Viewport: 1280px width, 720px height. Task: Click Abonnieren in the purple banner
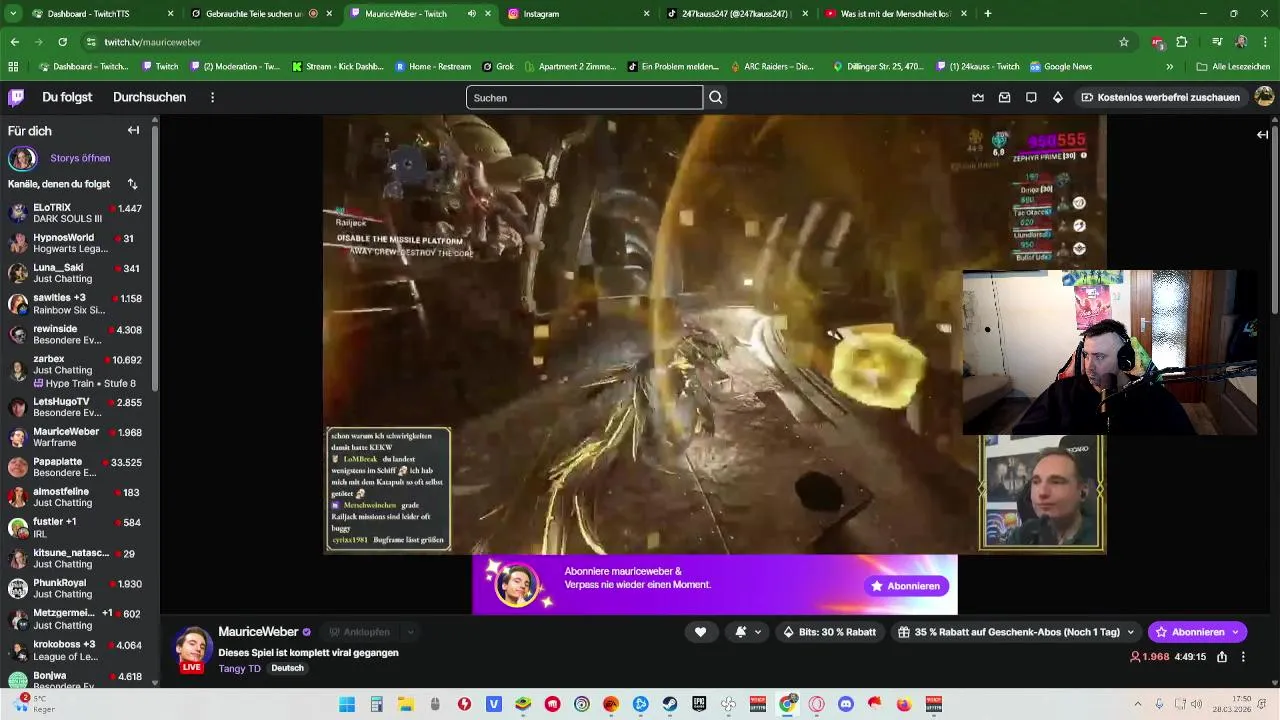click(906, 586)
